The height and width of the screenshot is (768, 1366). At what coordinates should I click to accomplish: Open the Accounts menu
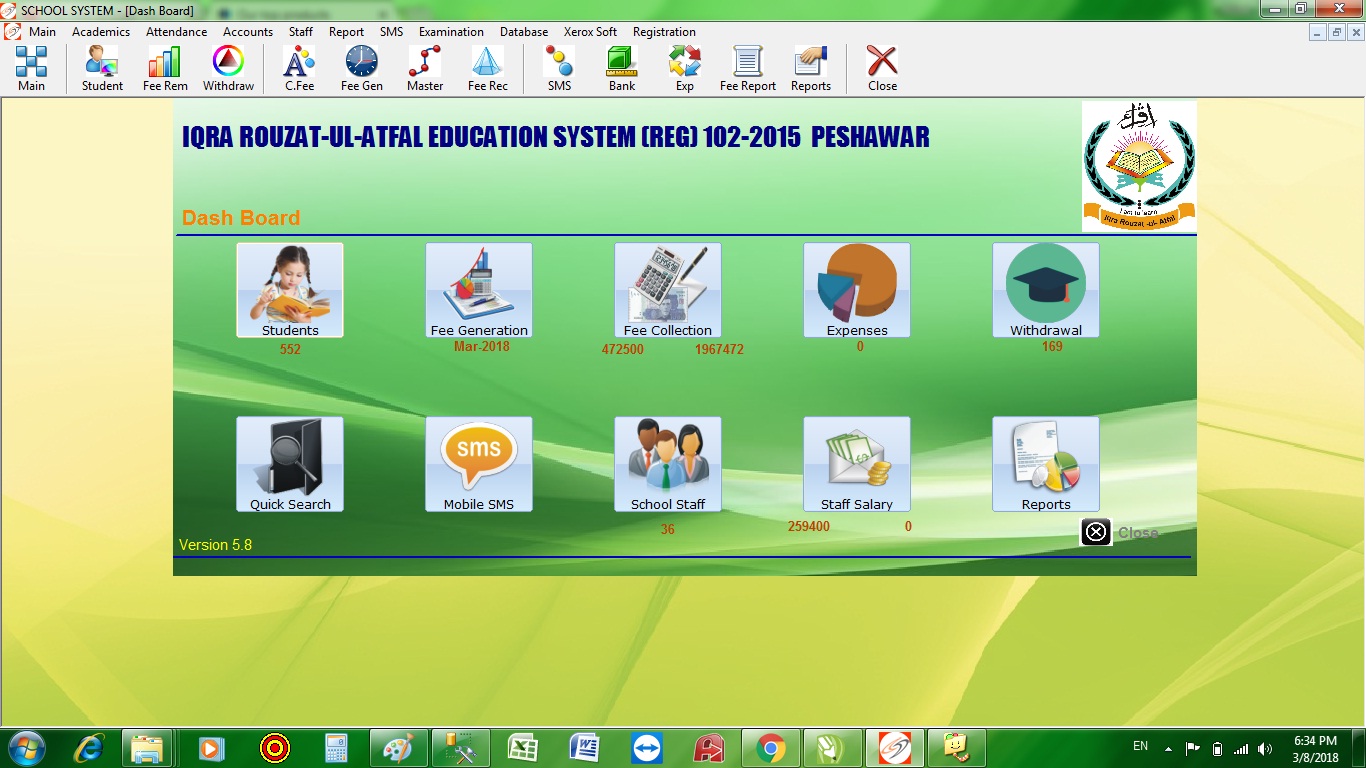(x=248, y=32)
